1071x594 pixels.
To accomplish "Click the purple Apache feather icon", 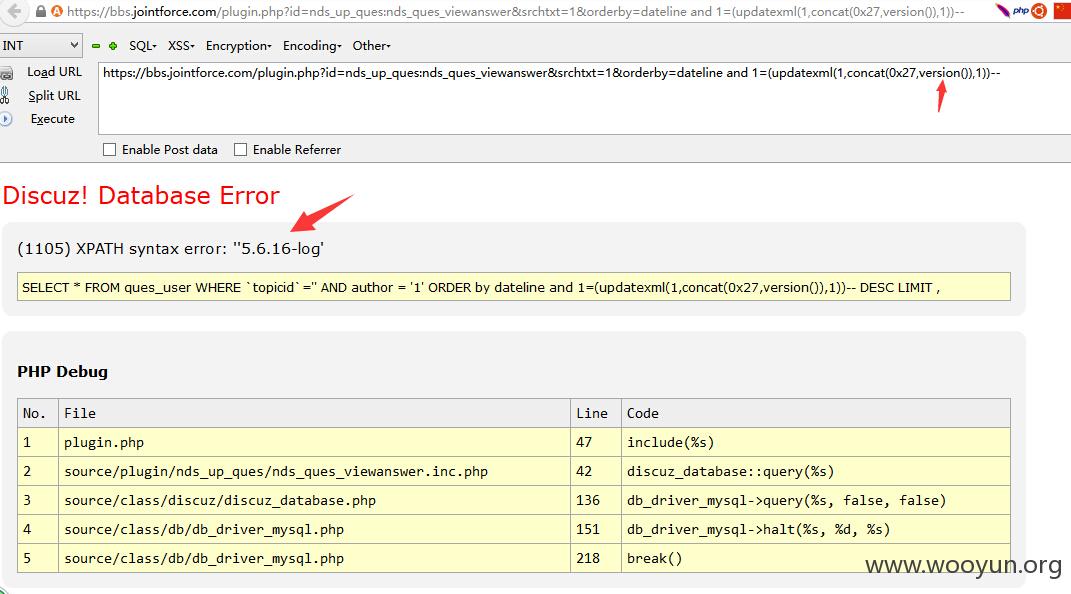I will pos(1002,11).
